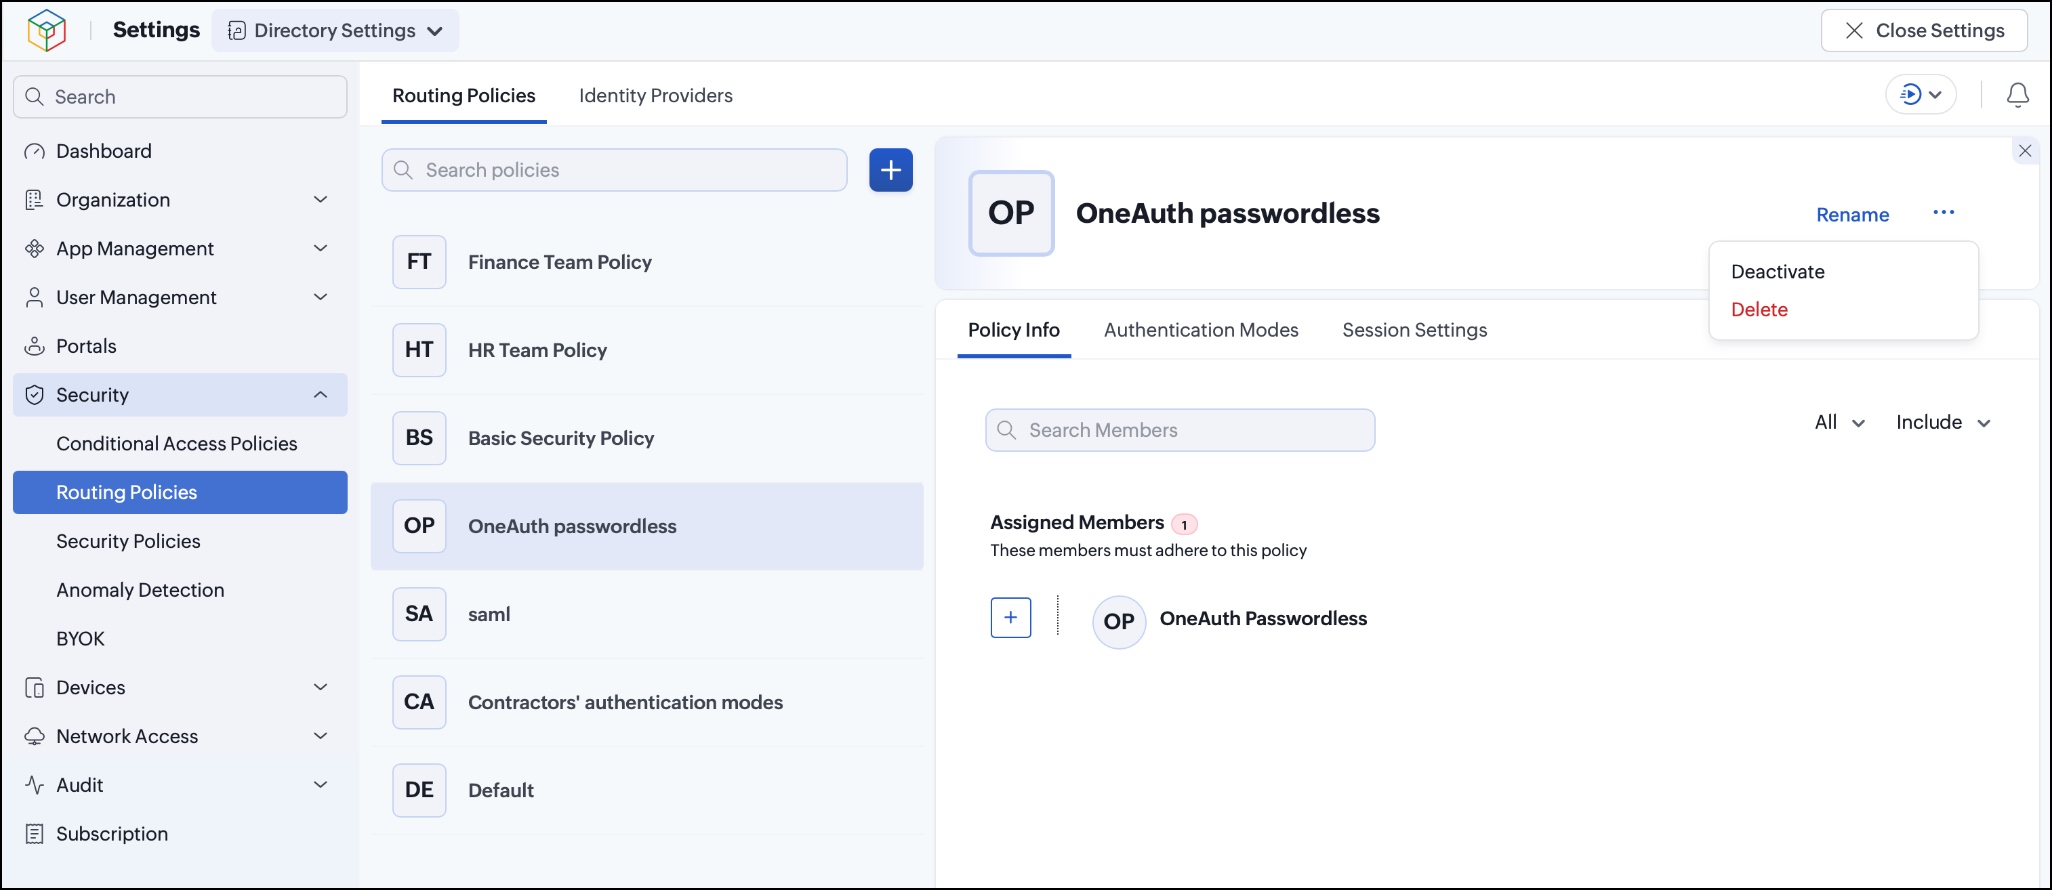Select Contractors' authentication modes policy
This screenshot has height=890, width=2052.
(x=647, y=702)
